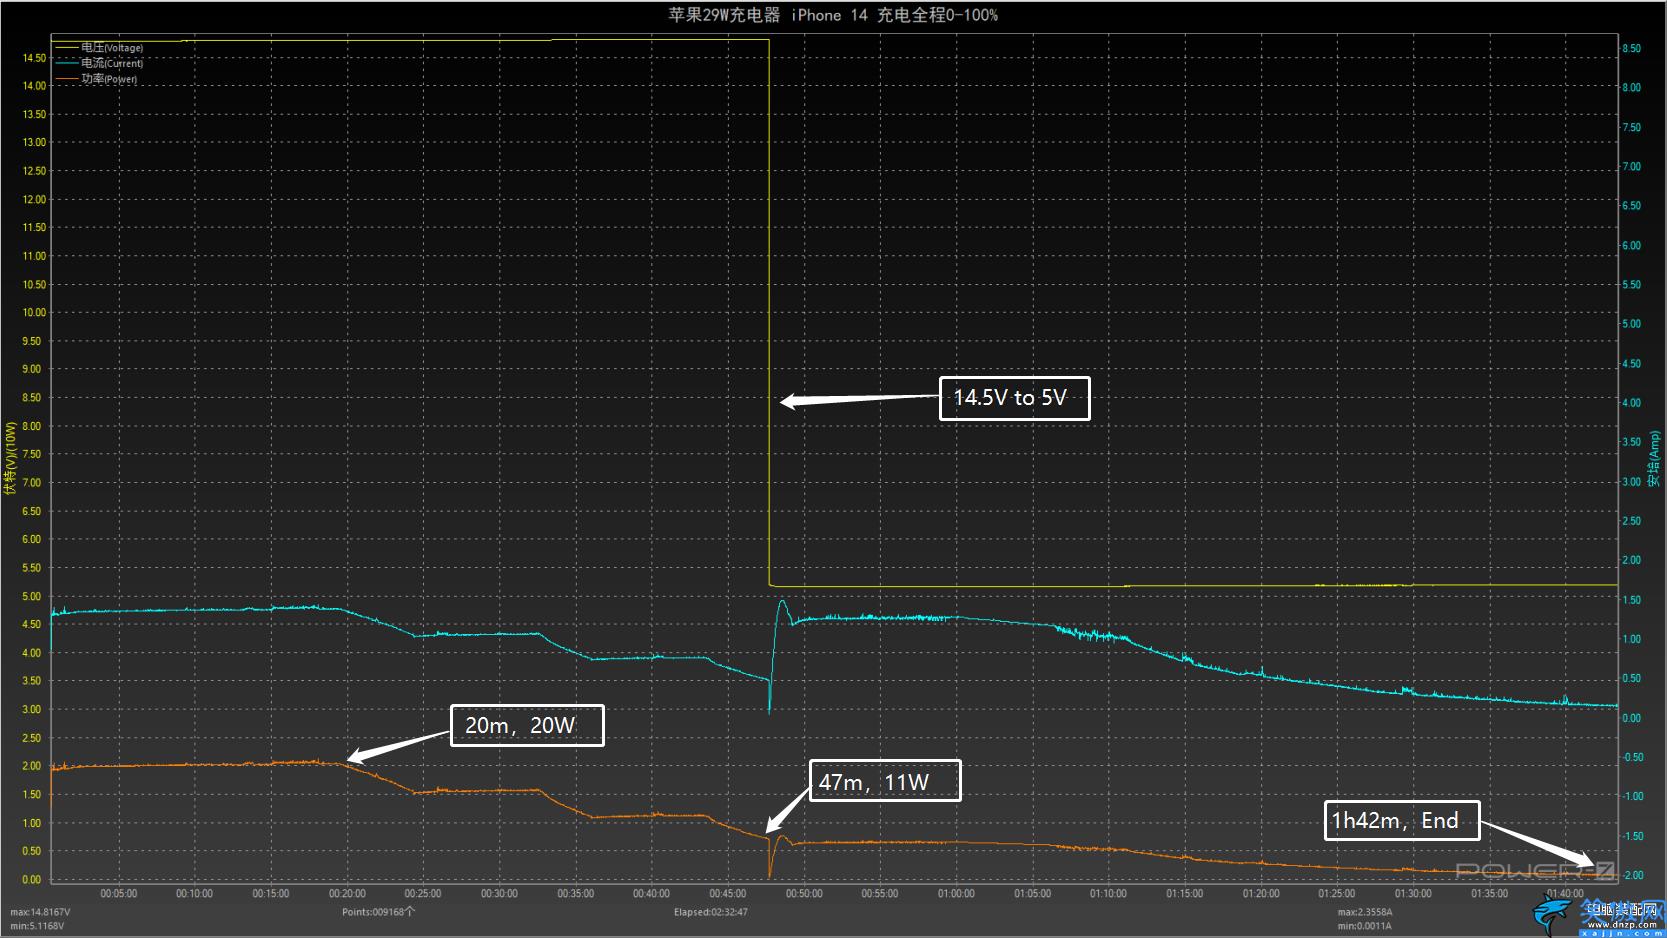Click the Points:009168个 status readout
Image resolution: width=1667 pixels, height=938 pixels.
tap(378, 912)
